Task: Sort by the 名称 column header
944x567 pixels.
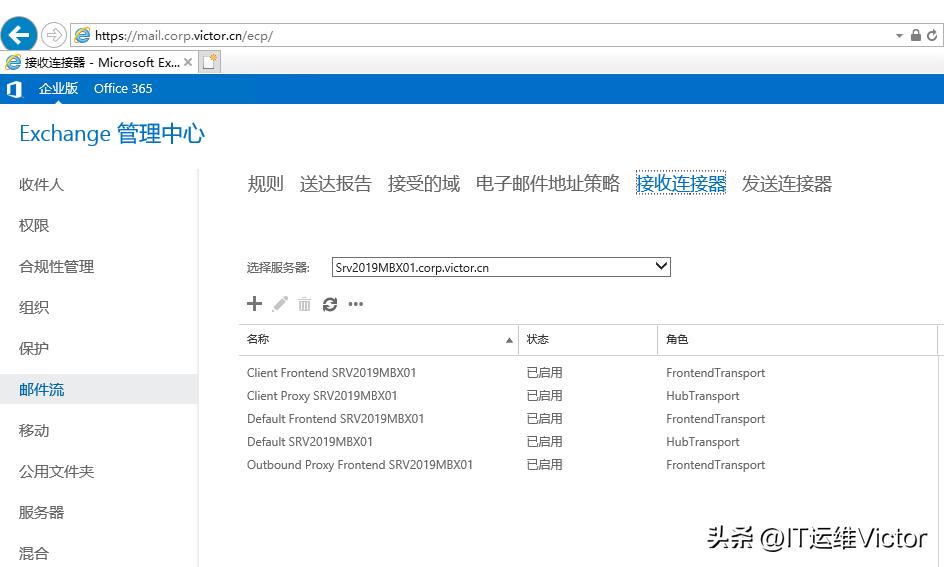Action: click(379, 339)
